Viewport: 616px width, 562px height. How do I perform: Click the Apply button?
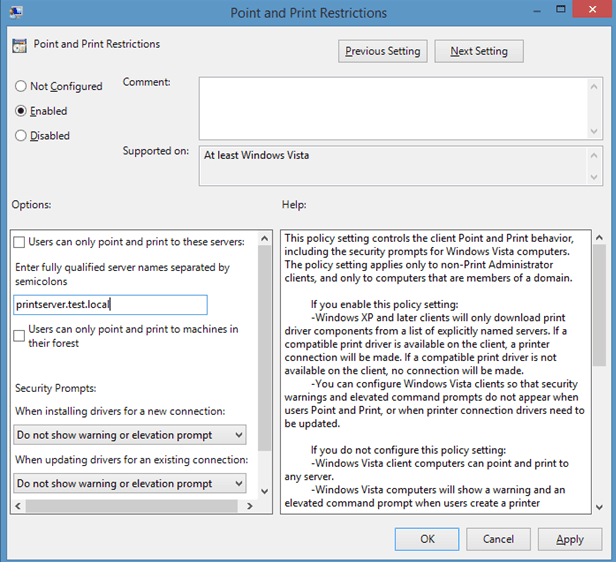570,539
